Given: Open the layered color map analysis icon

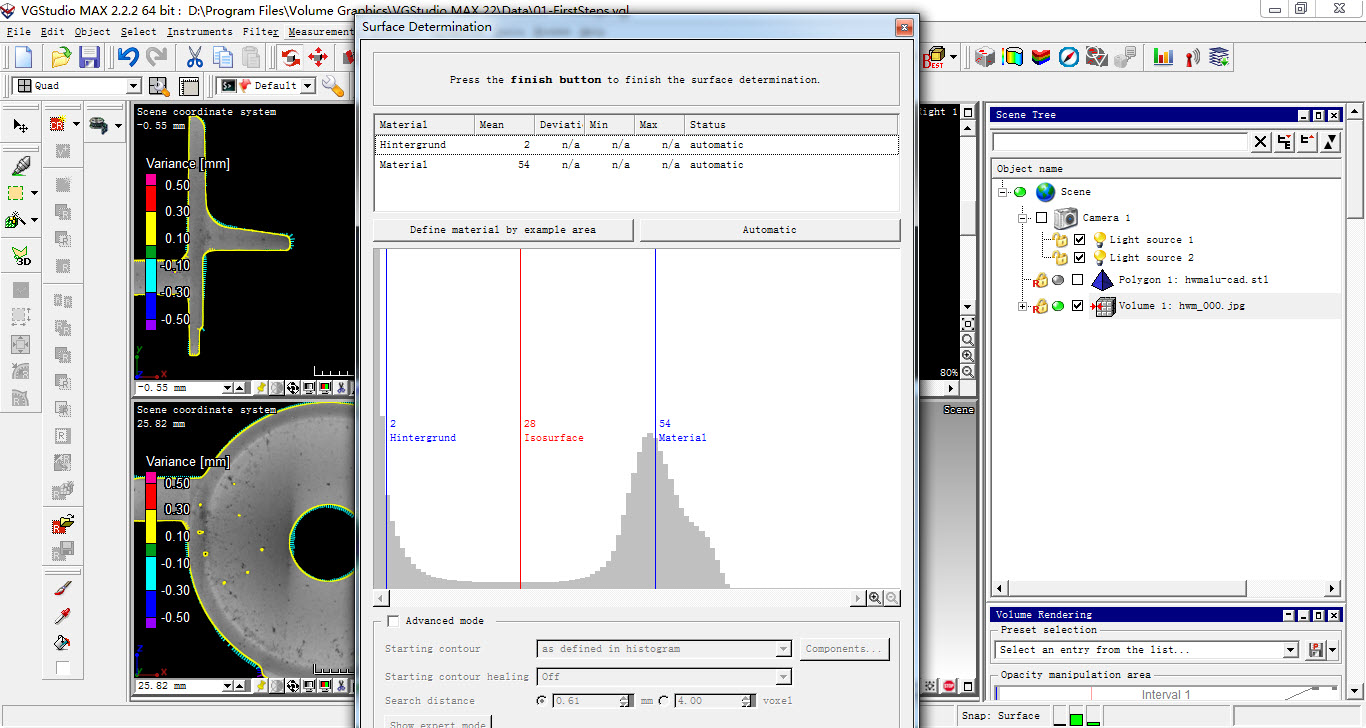Looking at the screenshot, I should 1041,57.
